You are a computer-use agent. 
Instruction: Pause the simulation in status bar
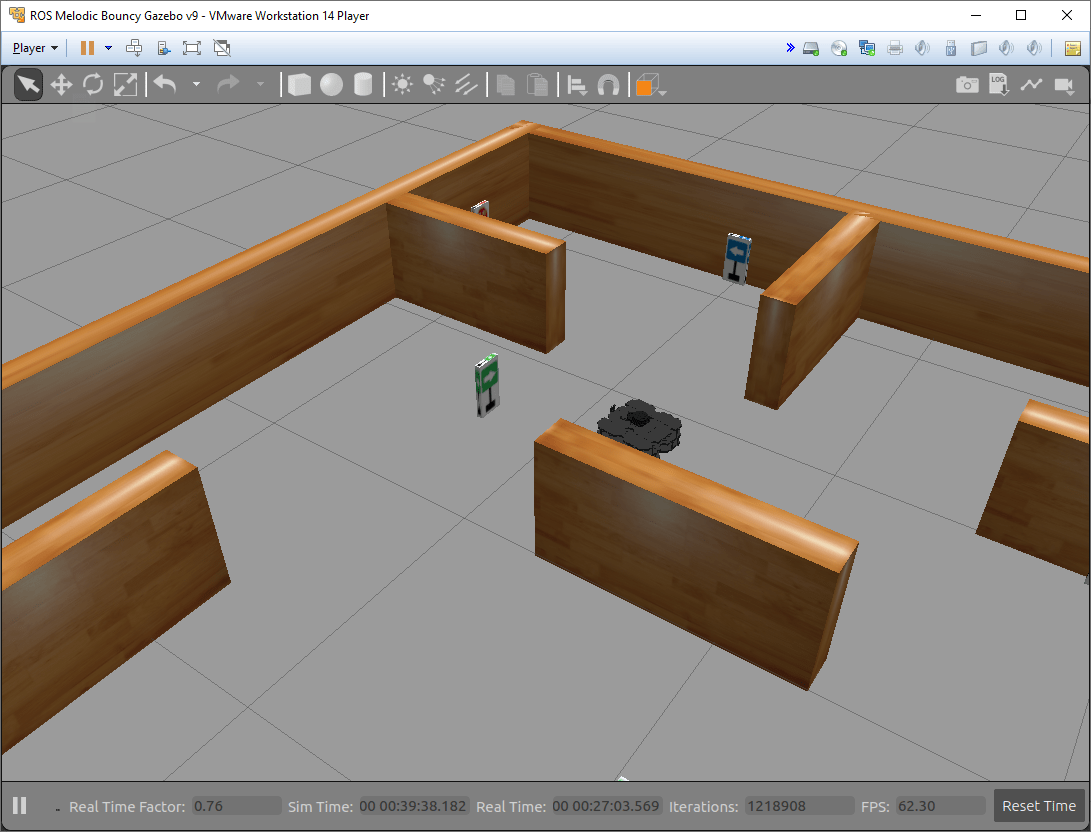click(x=19, y=806)
